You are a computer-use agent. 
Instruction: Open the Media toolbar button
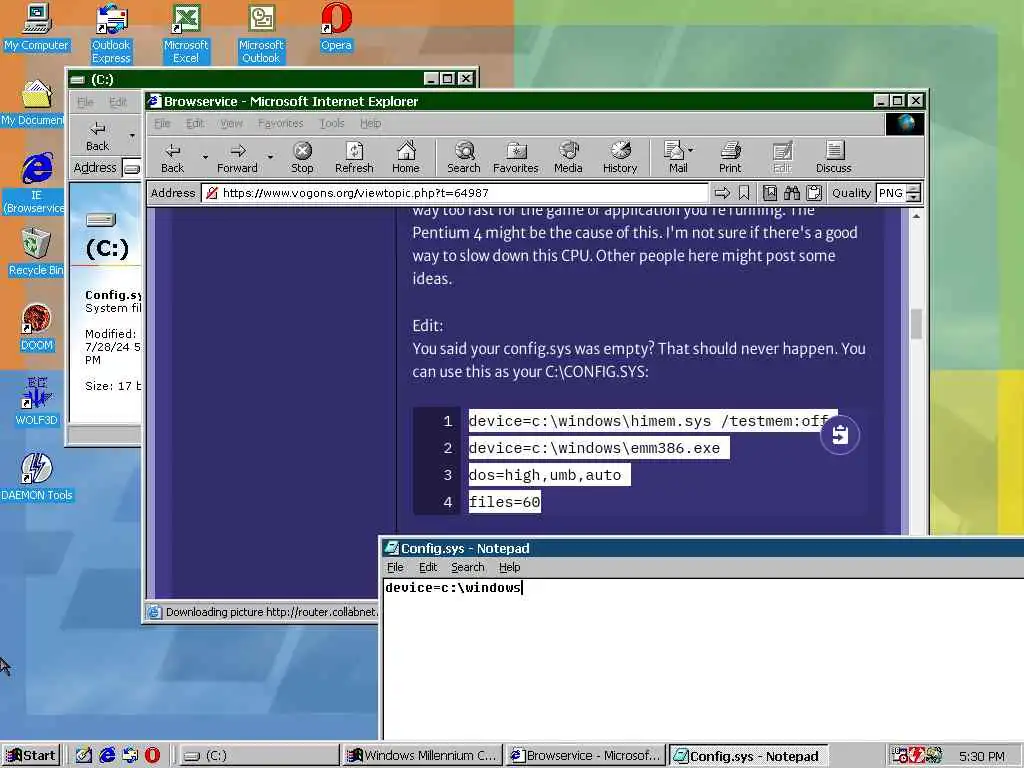pyautogui.click(x=568, y=157)
